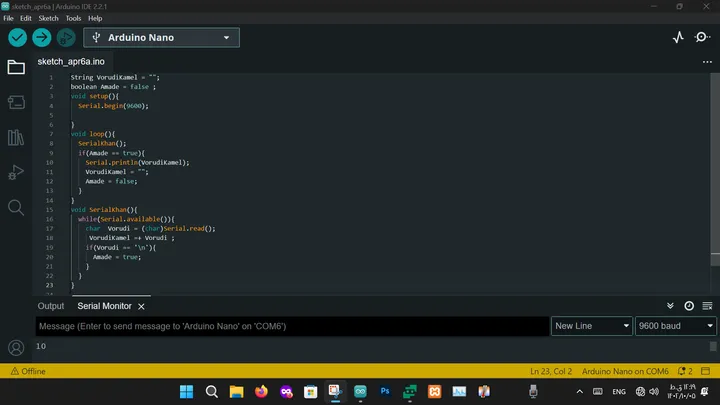This screenshot has height=405, width=720.
Task: Open the Serial Plotter icon
Action: pos(678,37)
